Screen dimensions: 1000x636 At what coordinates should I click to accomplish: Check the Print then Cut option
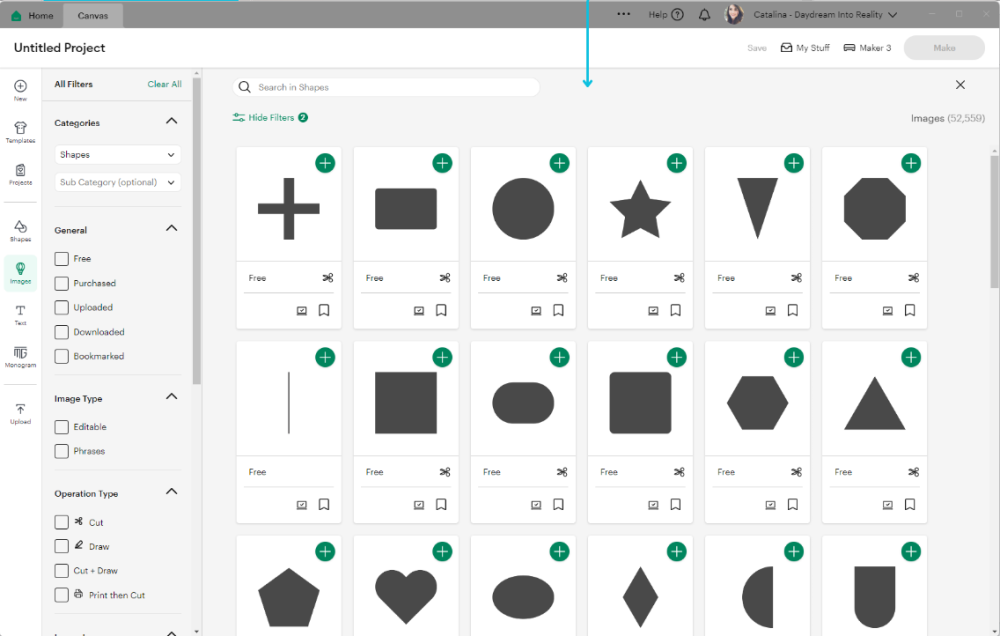61,595
